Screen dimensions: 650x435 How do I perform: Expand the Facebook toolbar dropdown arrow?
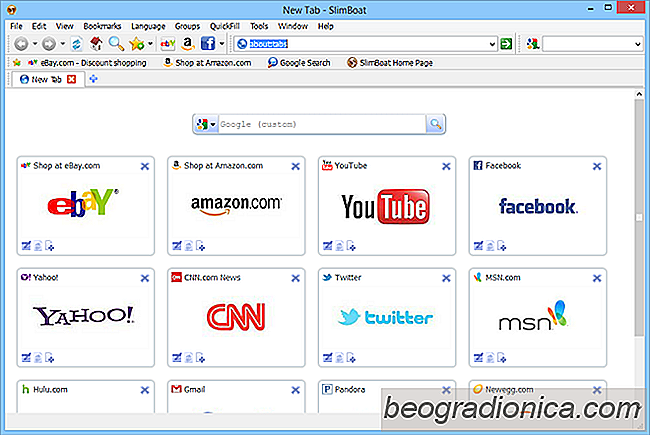pyautogui.click(x=222, y=44)
